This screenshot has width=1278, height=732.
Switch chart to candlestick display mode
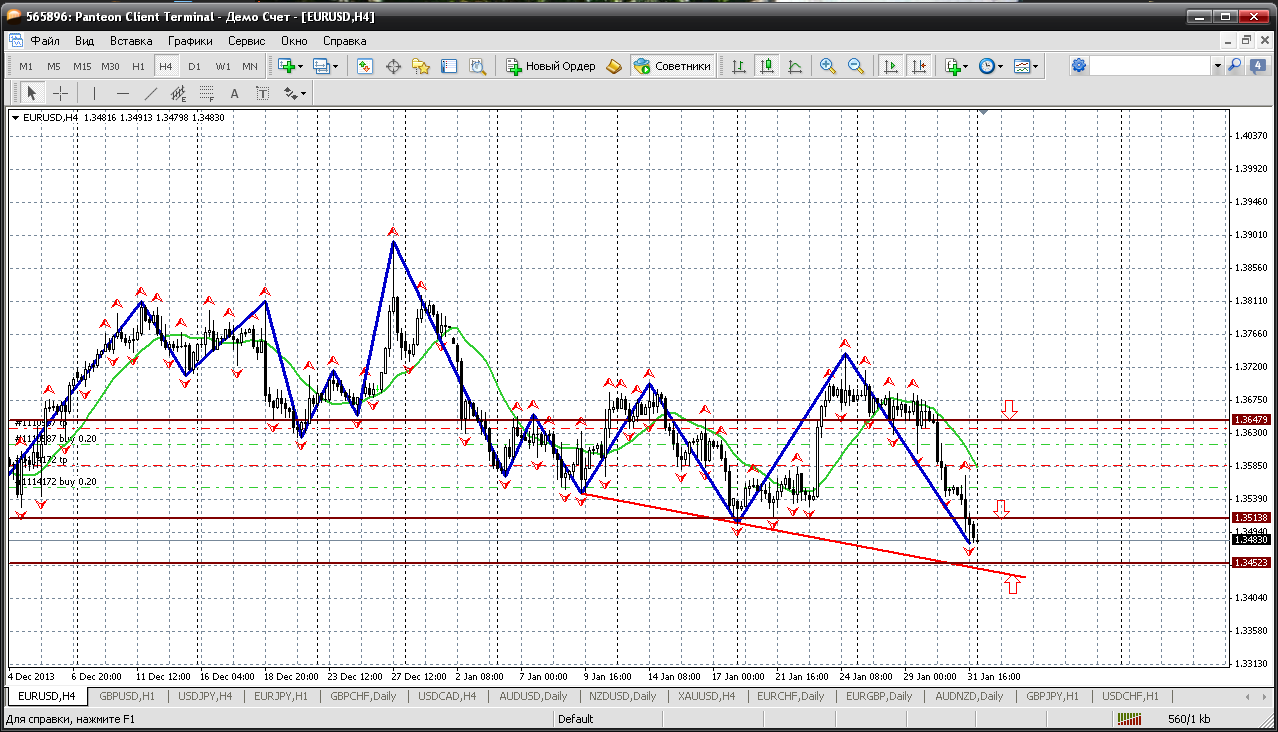click(767, 66)
